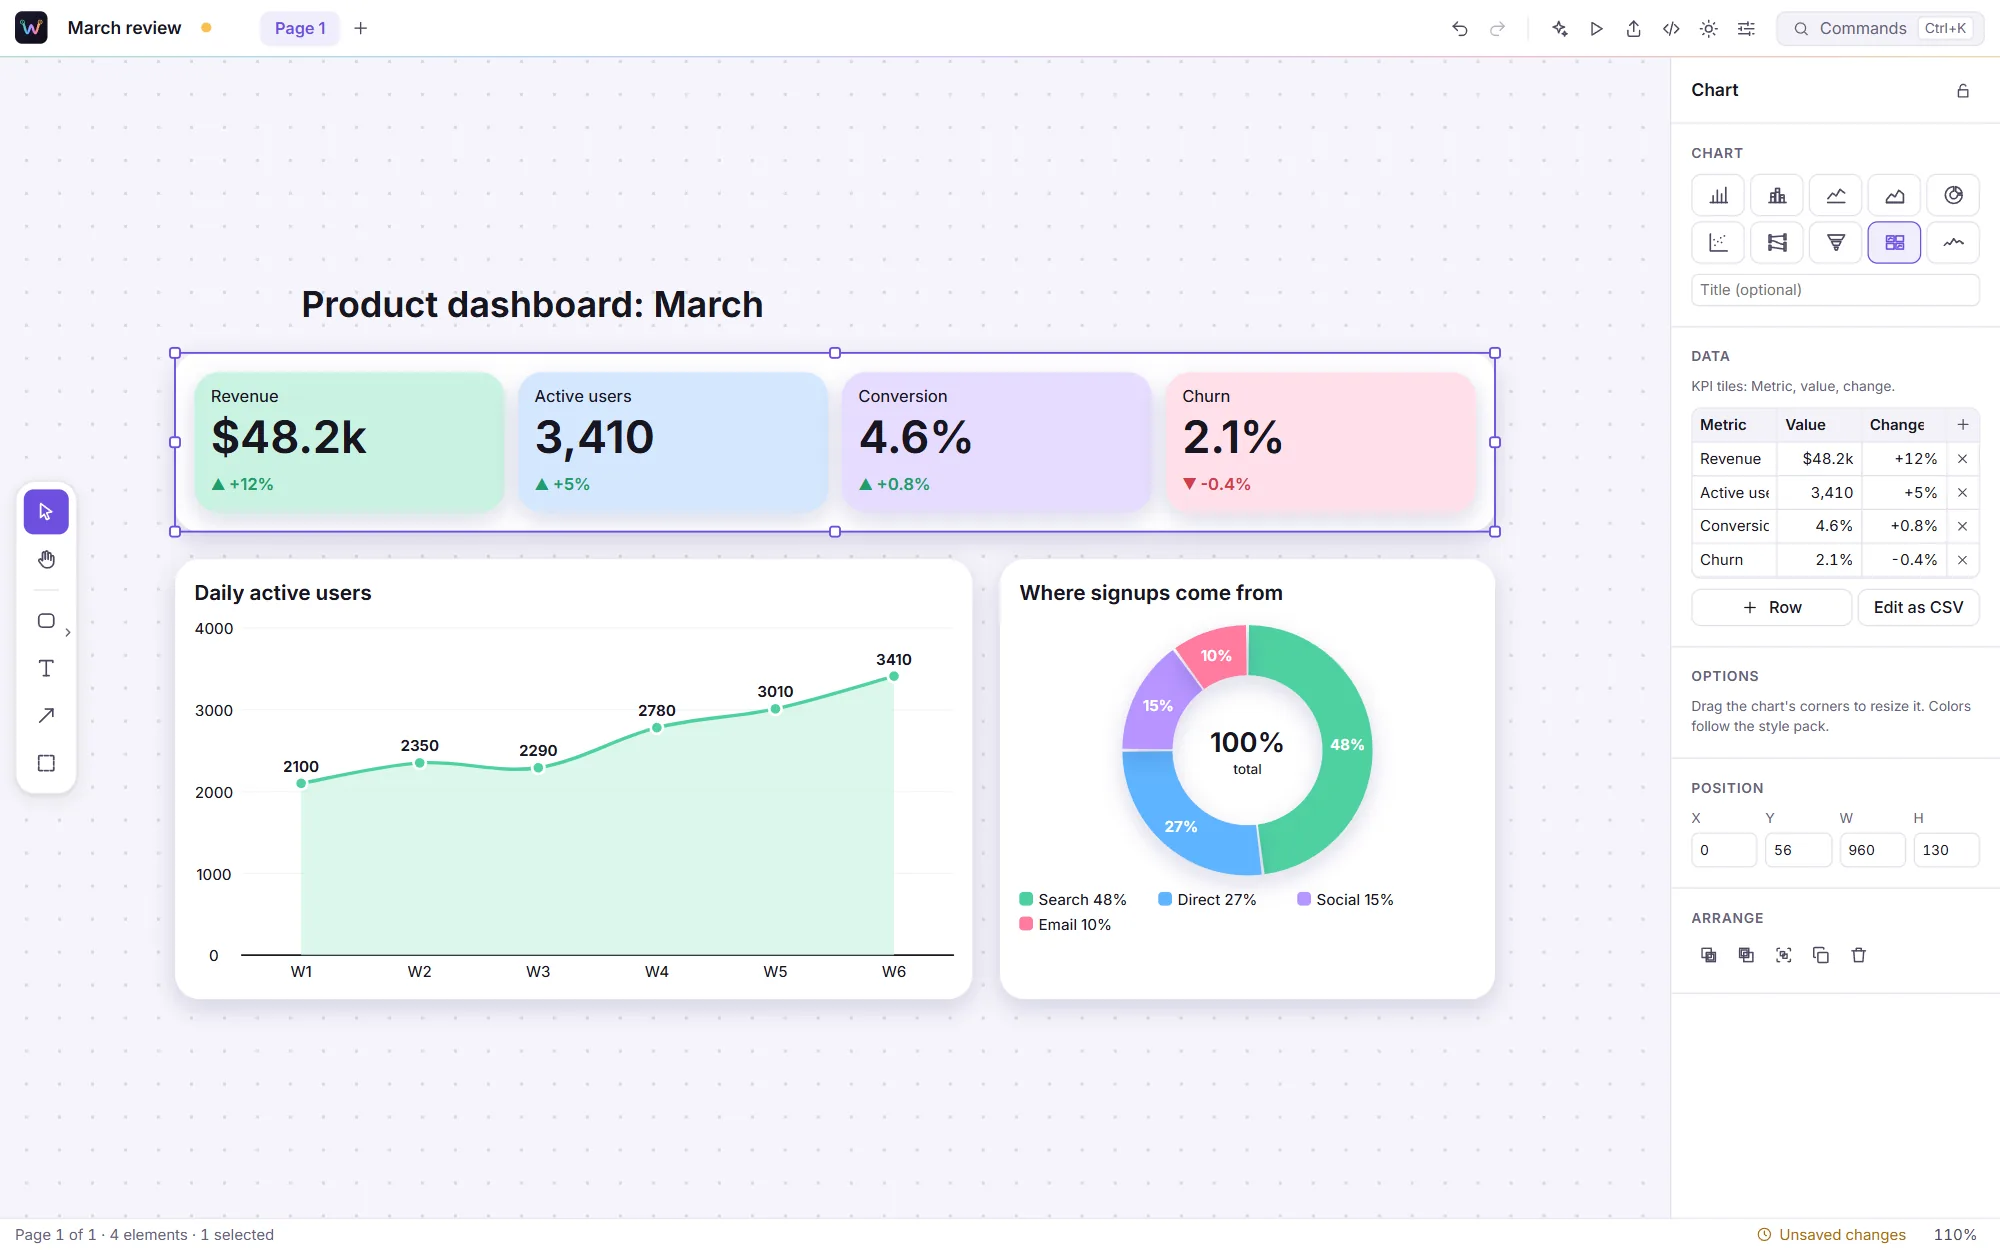Start presentation with play button
Image resolution: width=2000 pixels, height=1250 pixels.
point(1596,29)
